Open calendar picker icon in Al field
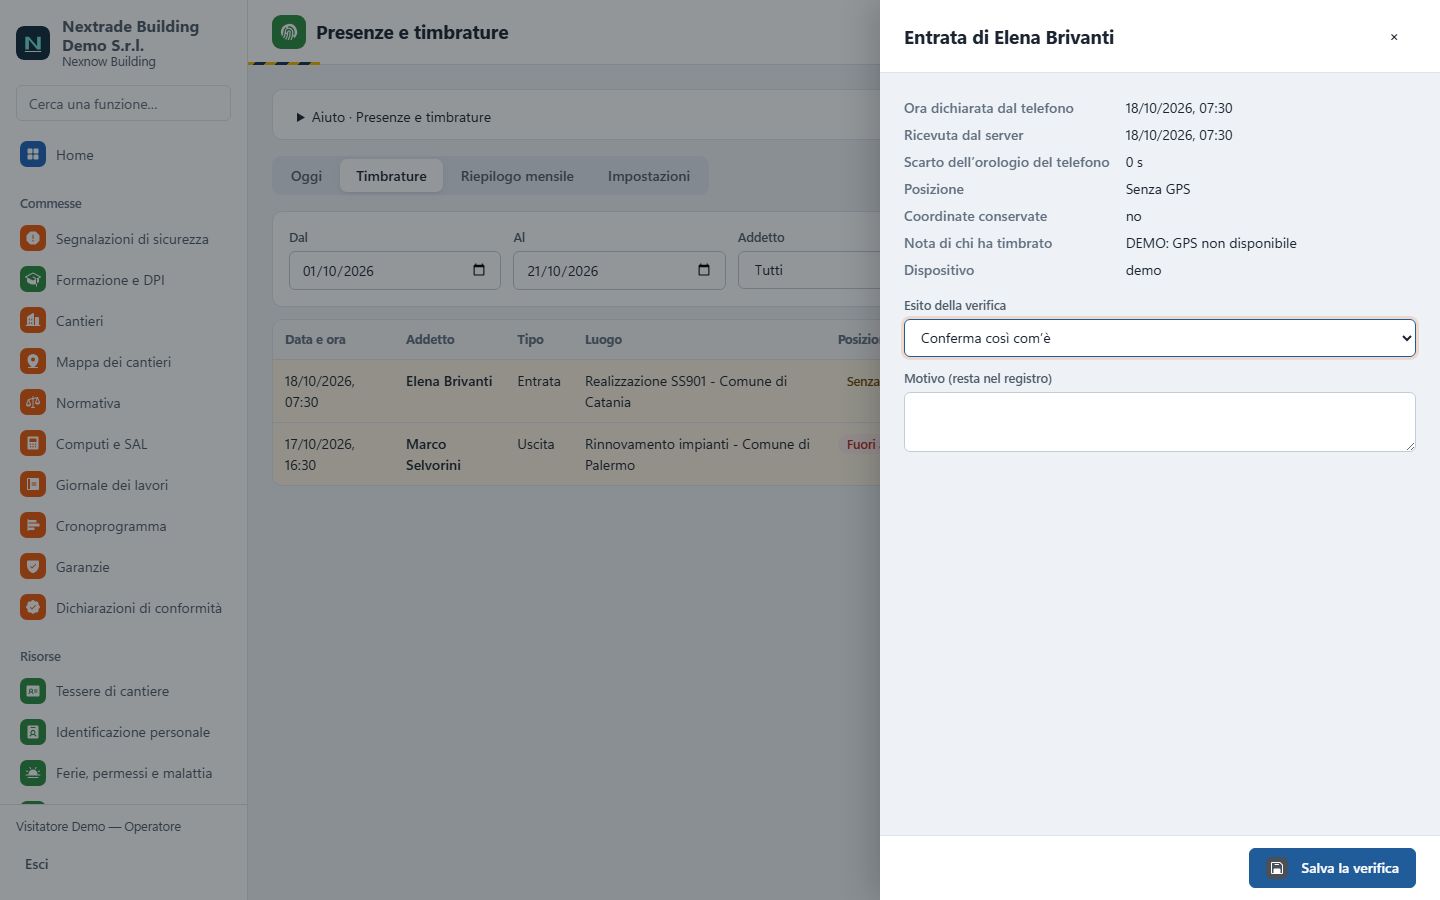 pyautogui.click(x=704, y=270)
